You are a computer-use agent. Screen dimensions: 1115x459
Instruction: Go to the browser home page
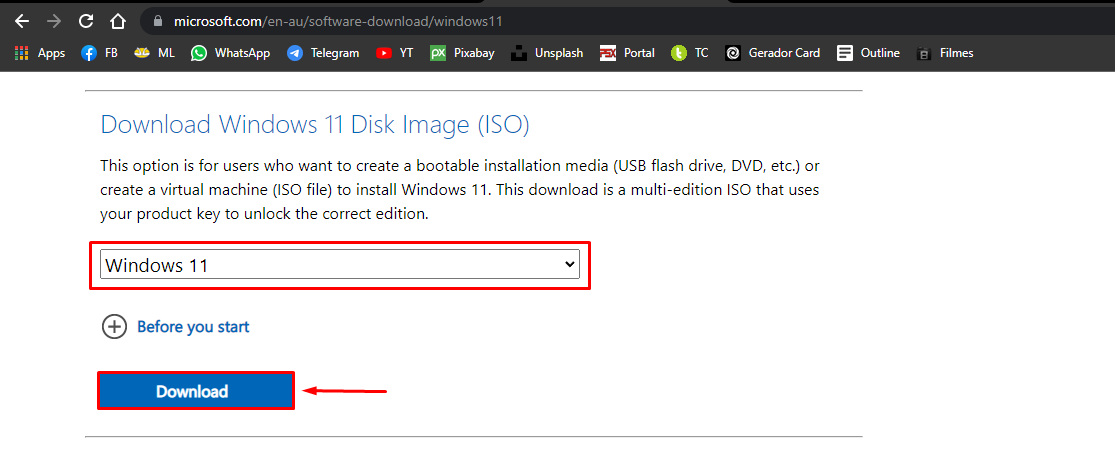118,21
